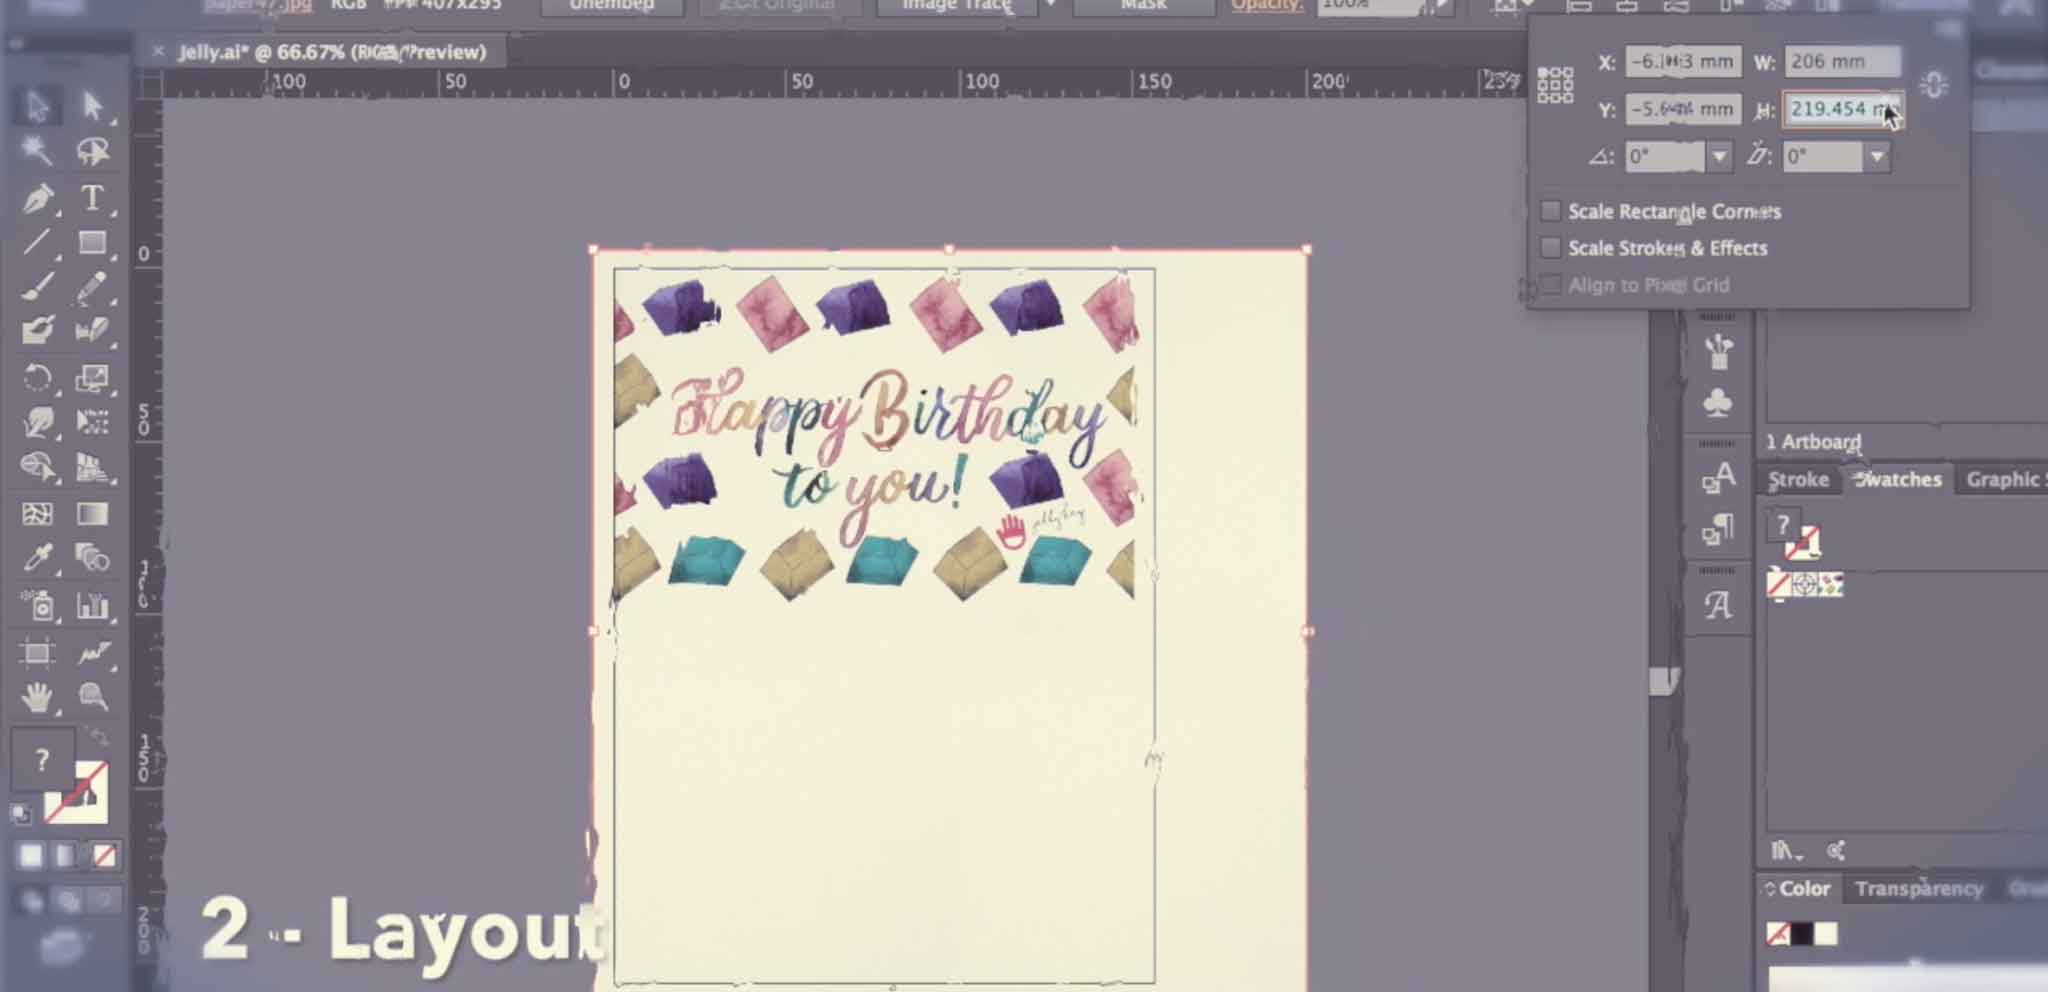
Task: Click the reference point locator grid
Action: (x=1555, y=85)
